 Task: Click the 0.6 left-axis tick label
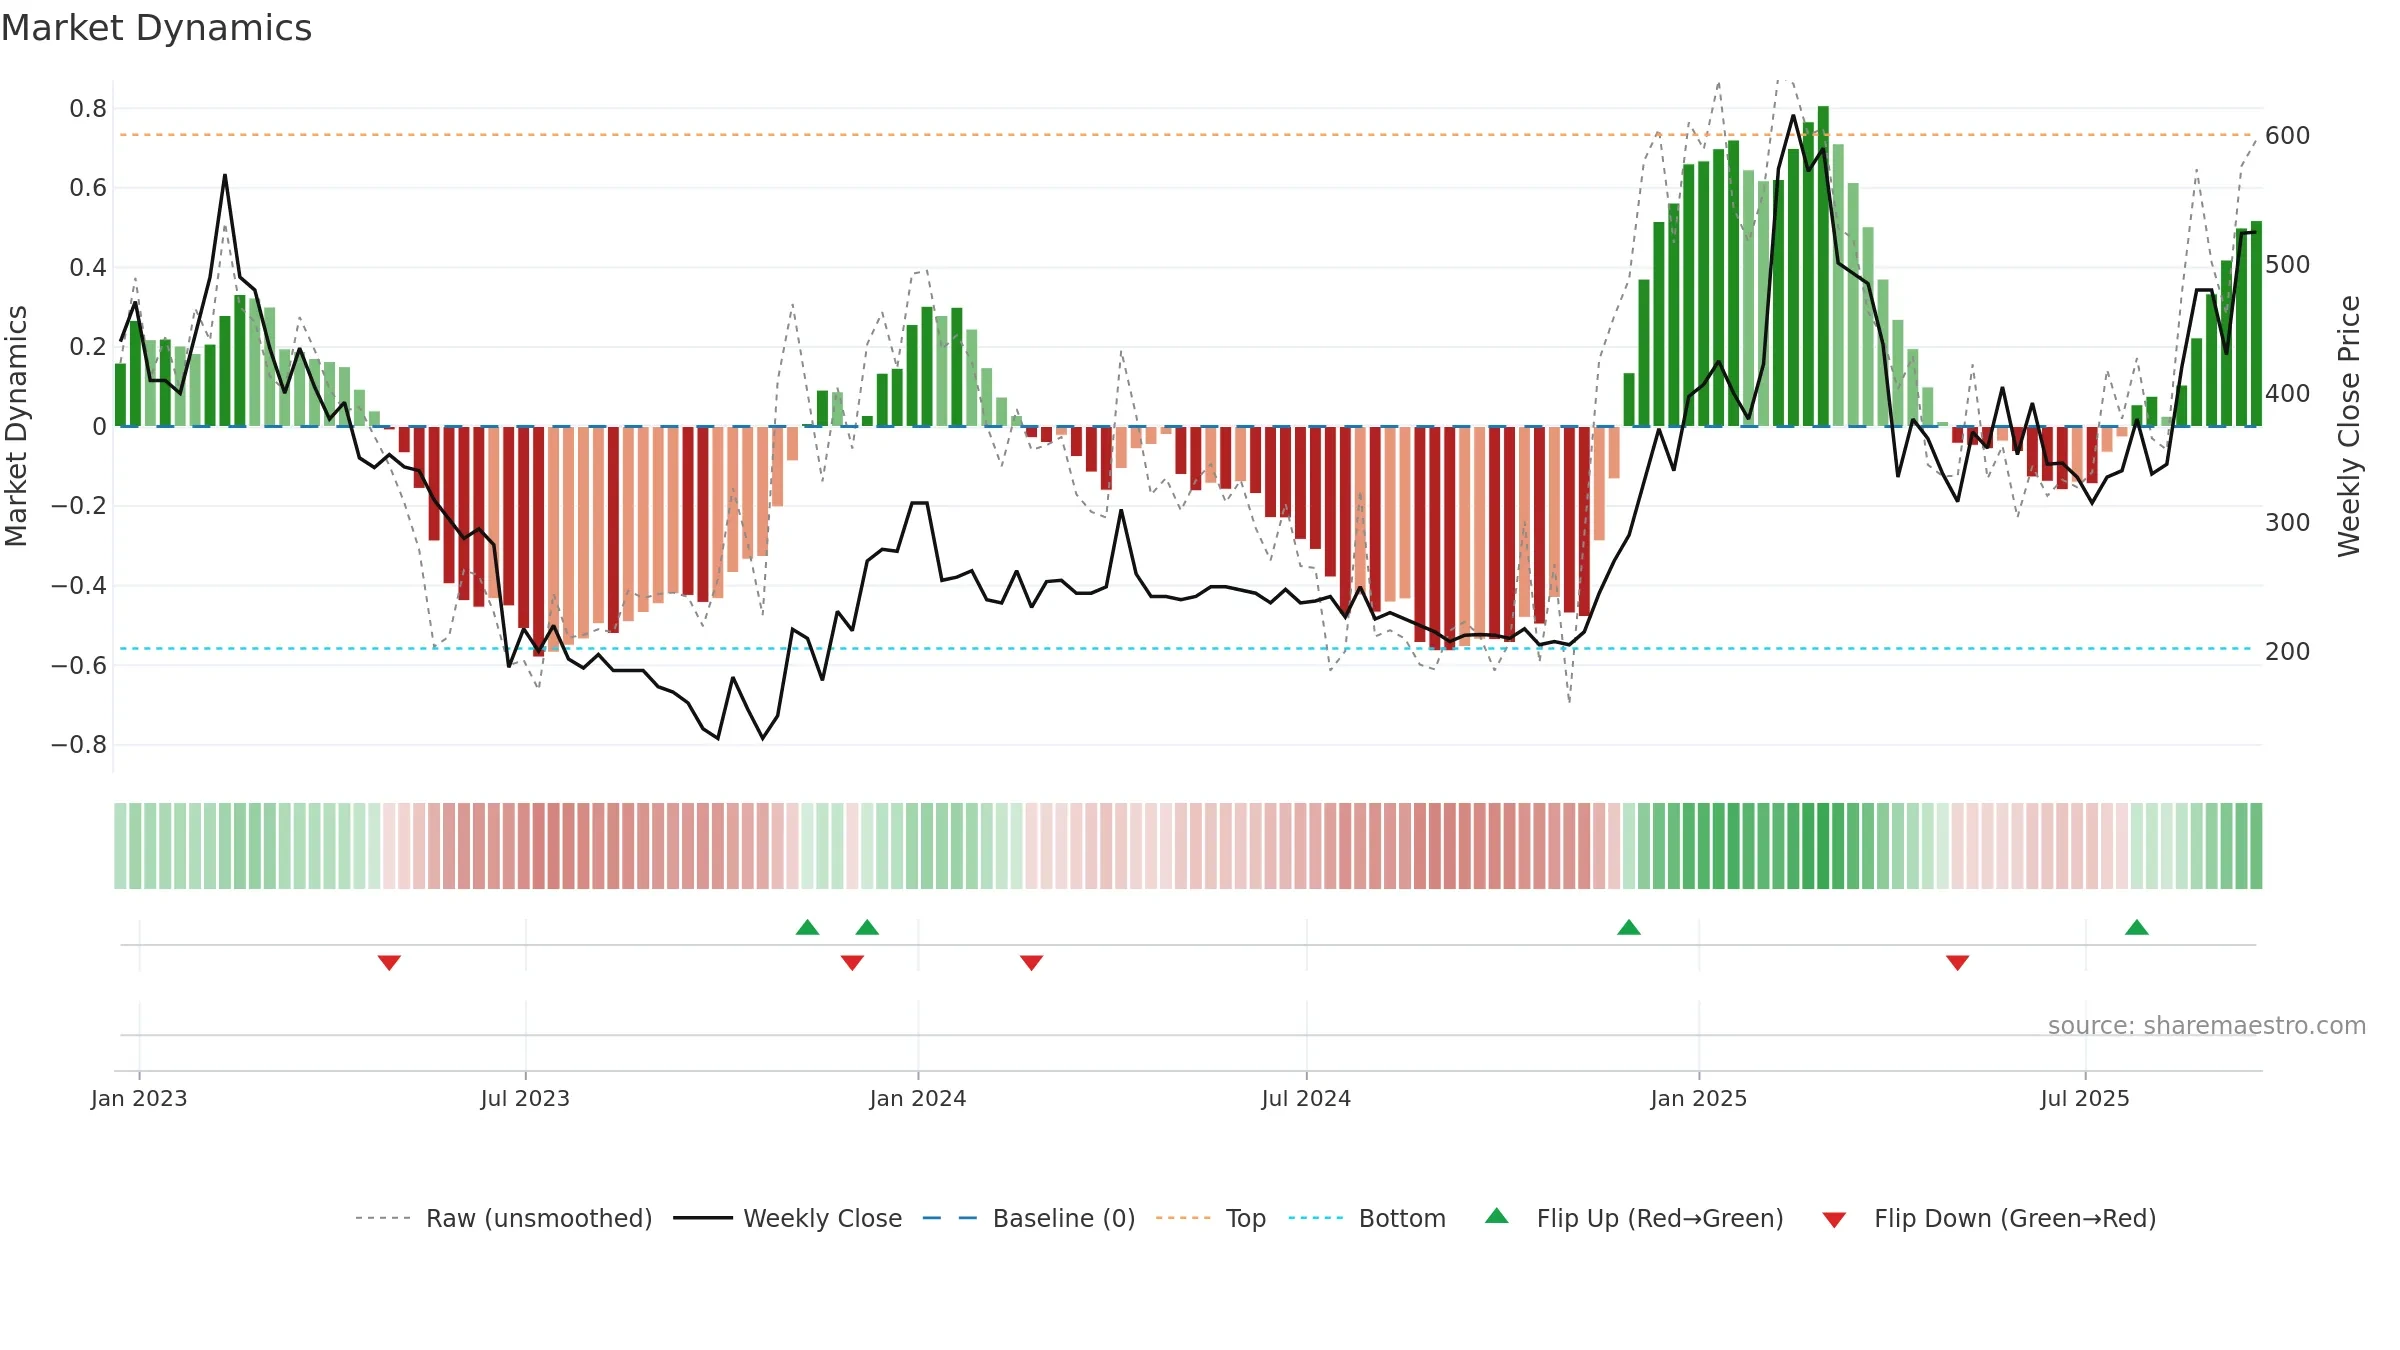click(x=88, y=188)
